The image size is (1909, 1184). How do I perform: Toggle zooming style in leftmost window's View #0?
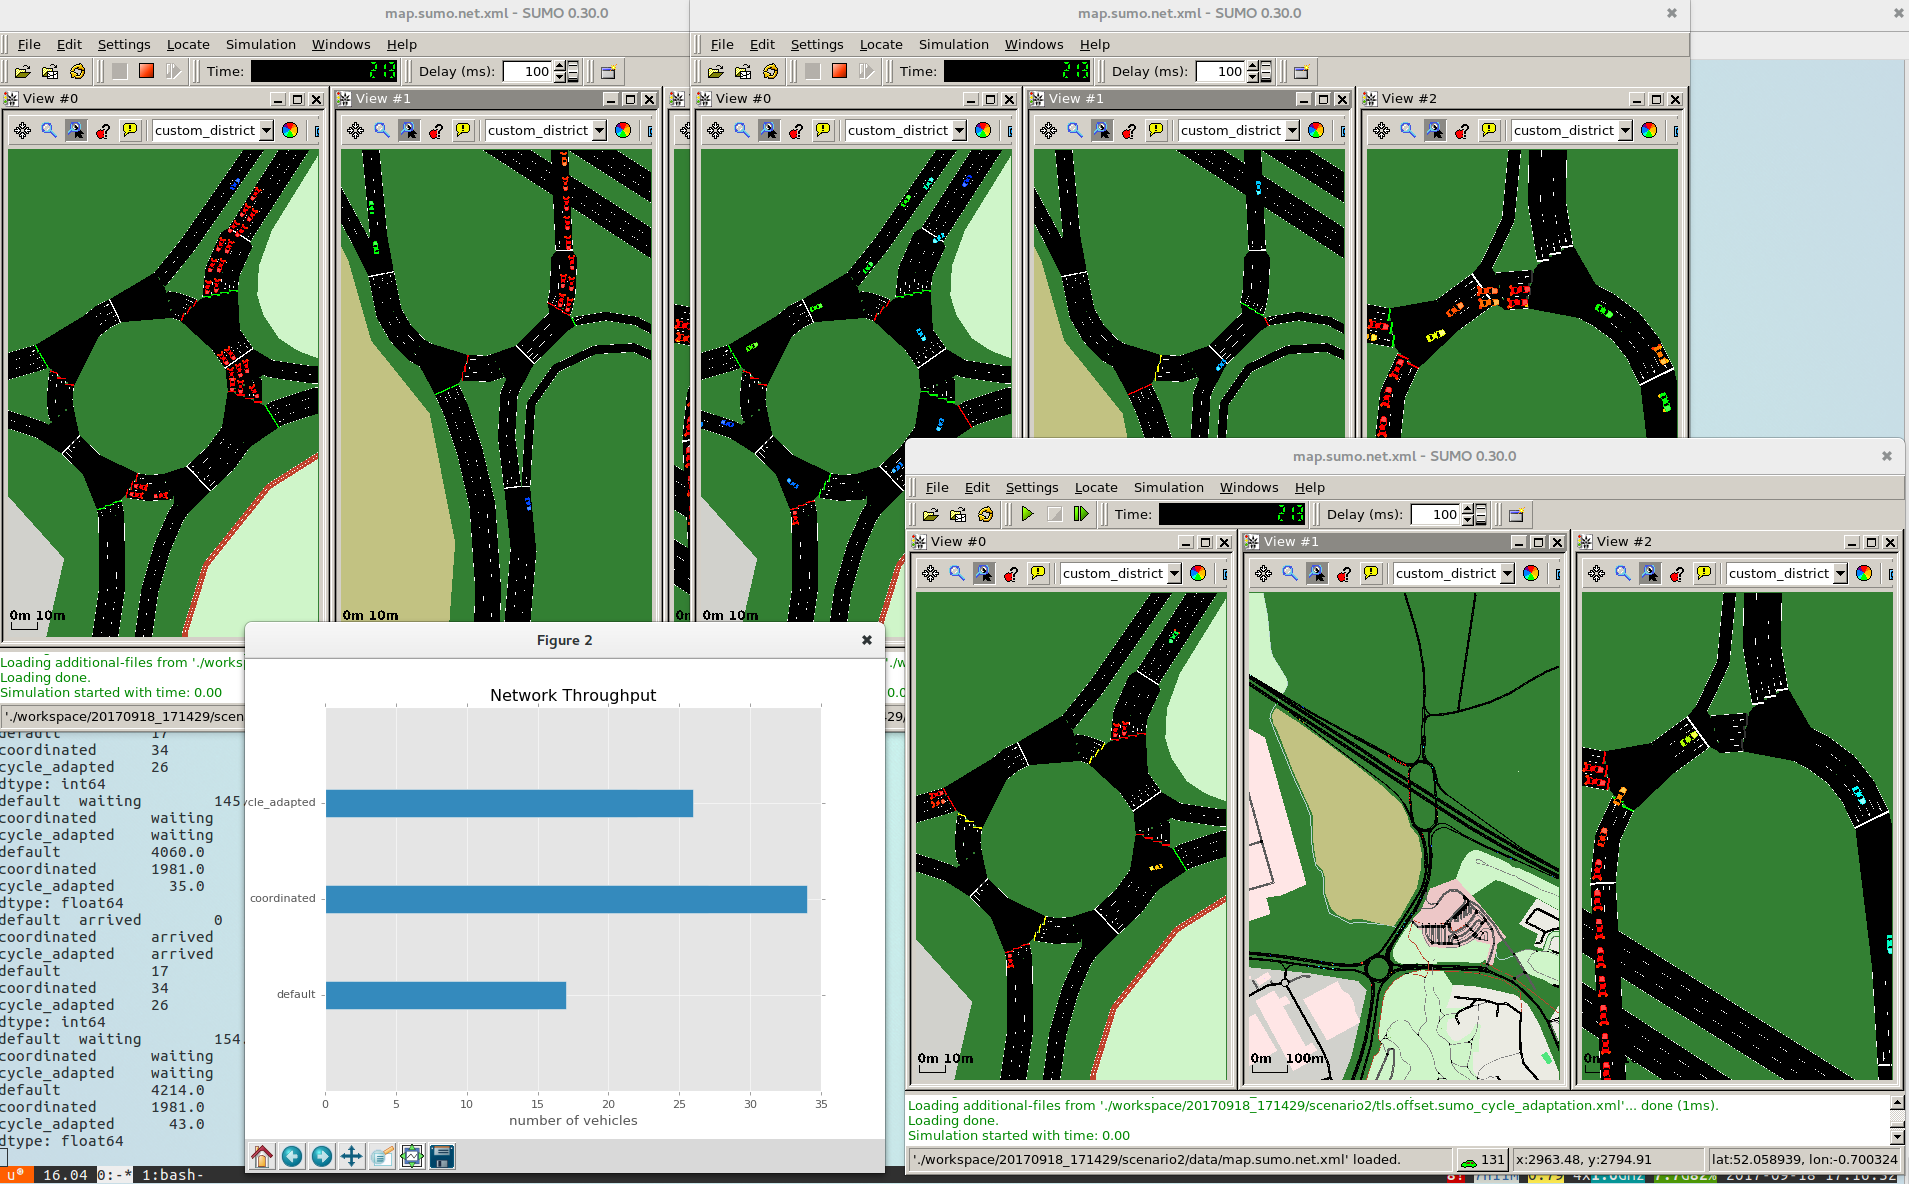76,130
